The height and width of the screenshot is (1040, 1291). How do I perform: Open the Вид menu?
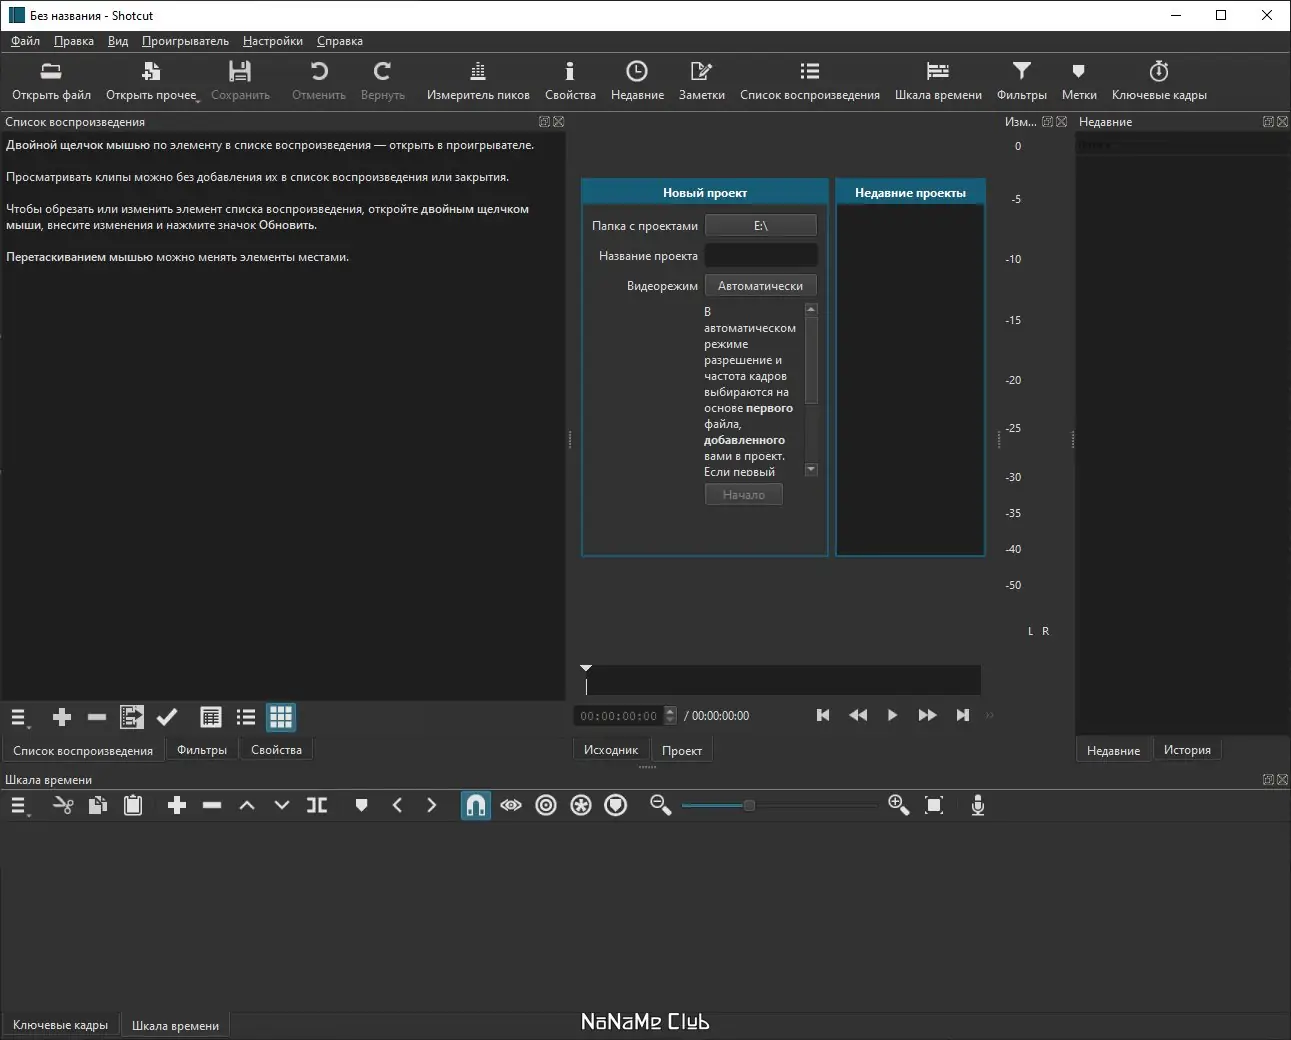[x=118, y=41]
